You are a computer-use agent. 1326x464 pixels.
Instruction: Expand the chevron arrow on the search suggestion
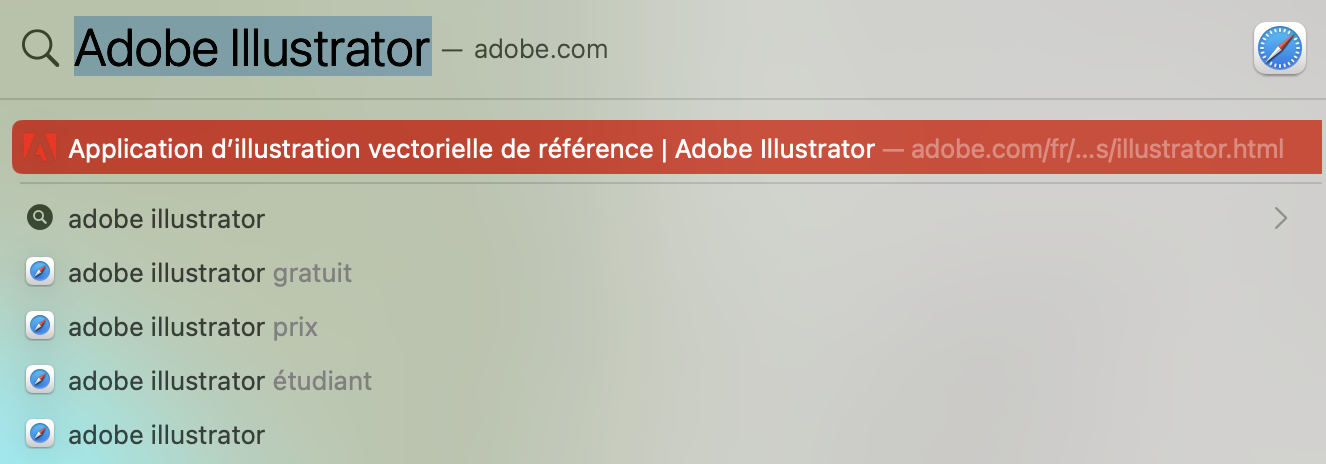[1280, 218]
